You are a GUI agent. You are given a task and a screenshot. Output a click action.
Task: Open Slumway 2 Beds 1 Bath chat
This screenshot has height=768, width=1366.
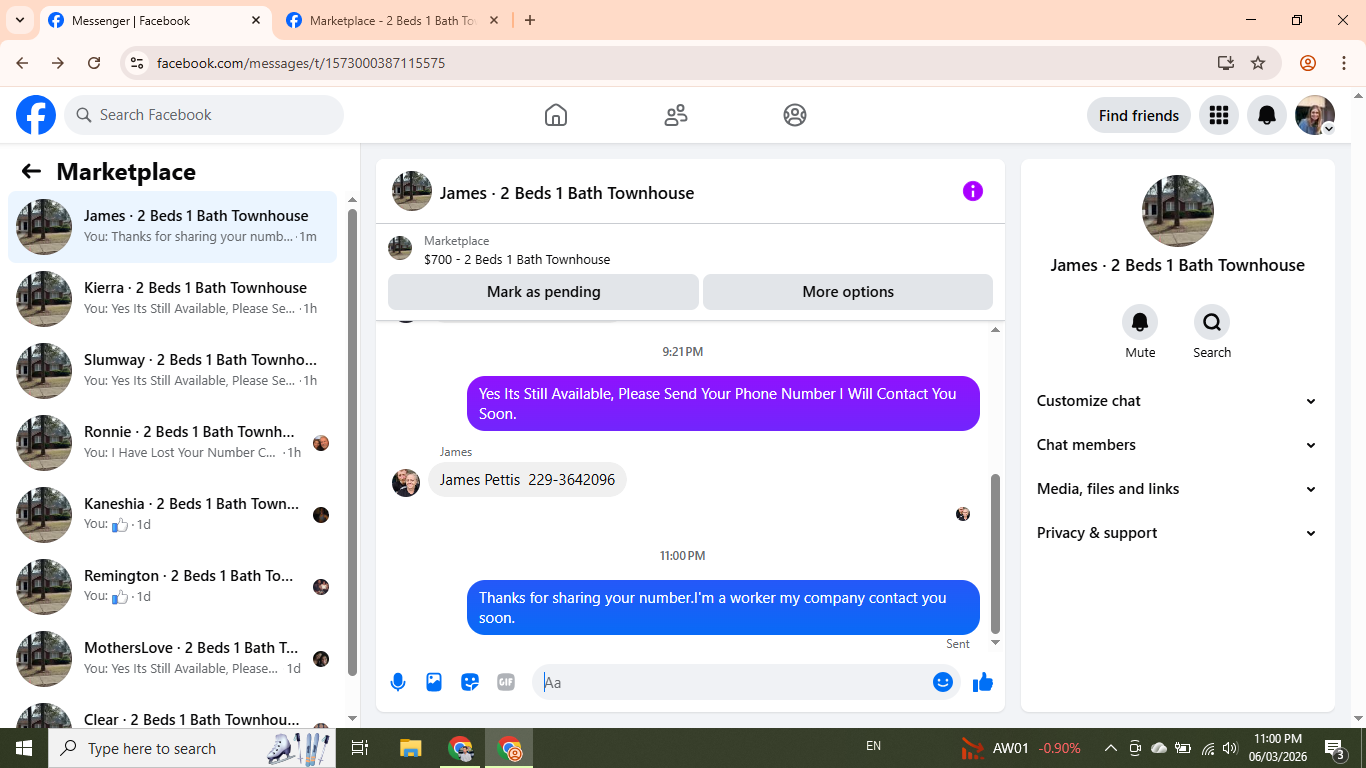(x=172, y=370)
